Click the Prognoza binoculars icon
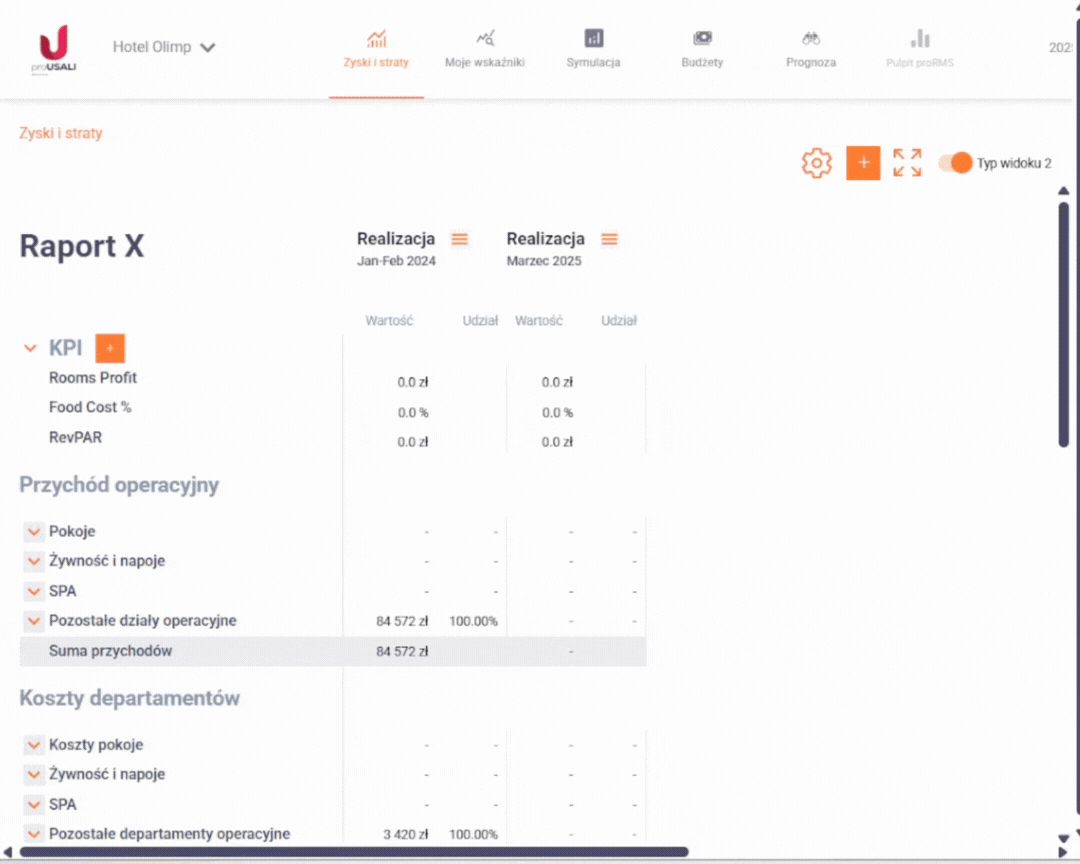1080x864 pixels. click(811, 39)
